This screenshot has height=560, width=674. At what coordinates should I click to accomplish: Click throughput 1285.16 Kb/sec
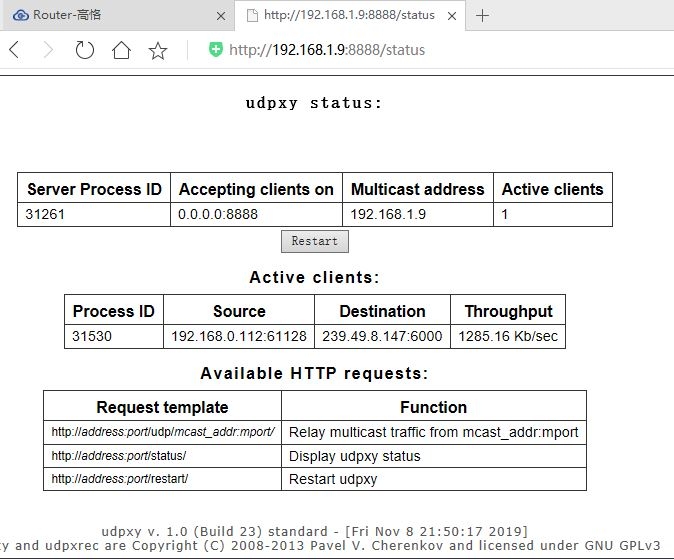(x=508, y=336)
